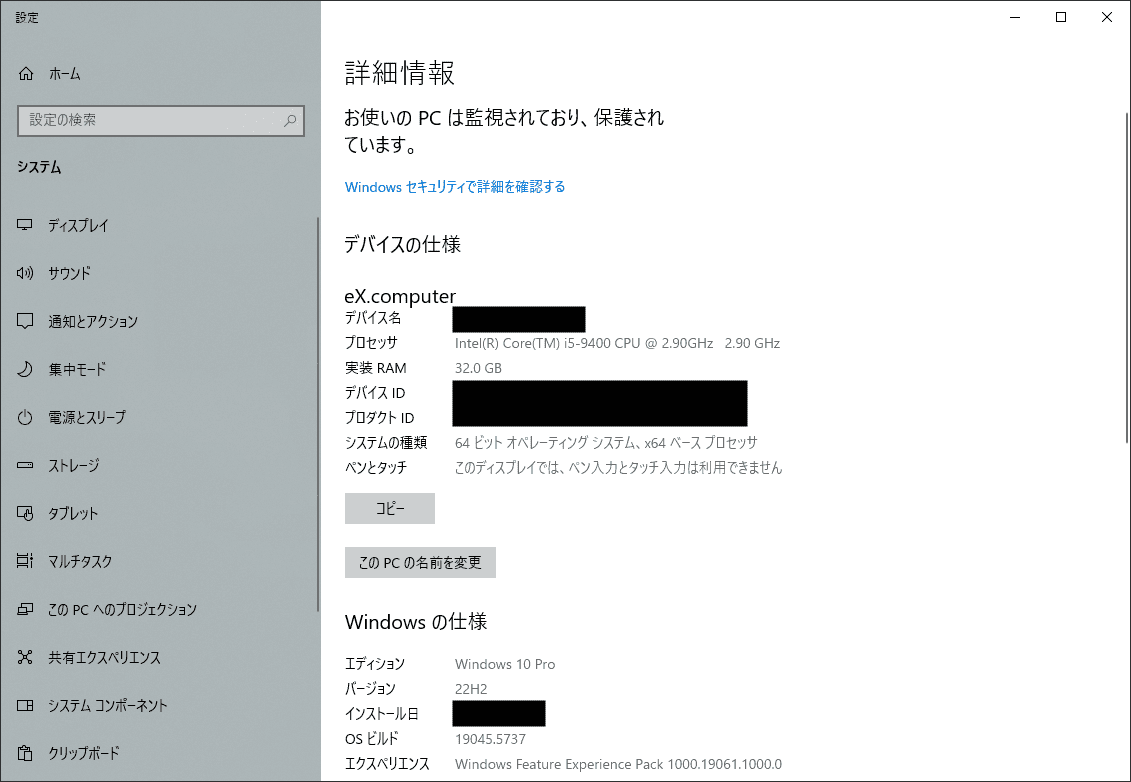Select the Sound speaker icon
The image size is (1131, 782).
(26, 274)
